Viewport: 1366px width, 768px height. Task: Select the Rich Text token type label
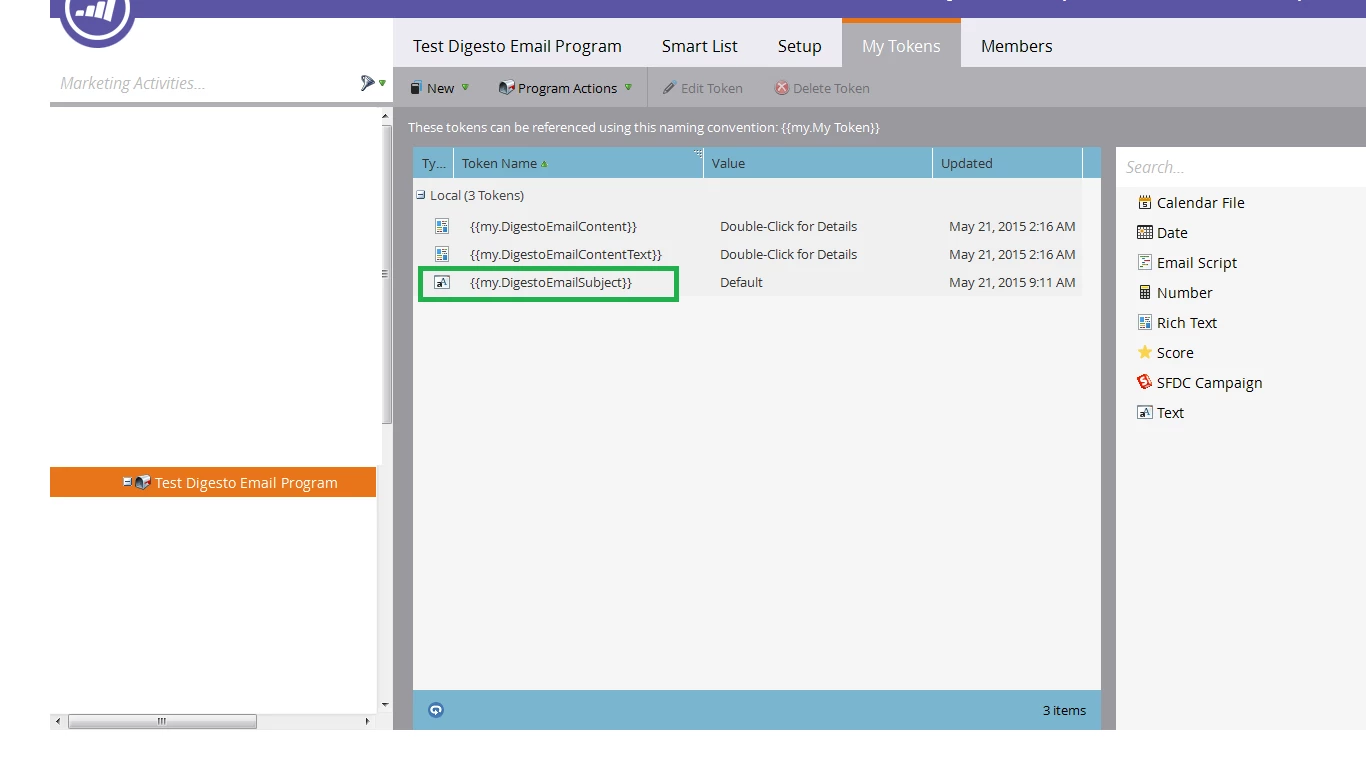(x=1187, y=322)
